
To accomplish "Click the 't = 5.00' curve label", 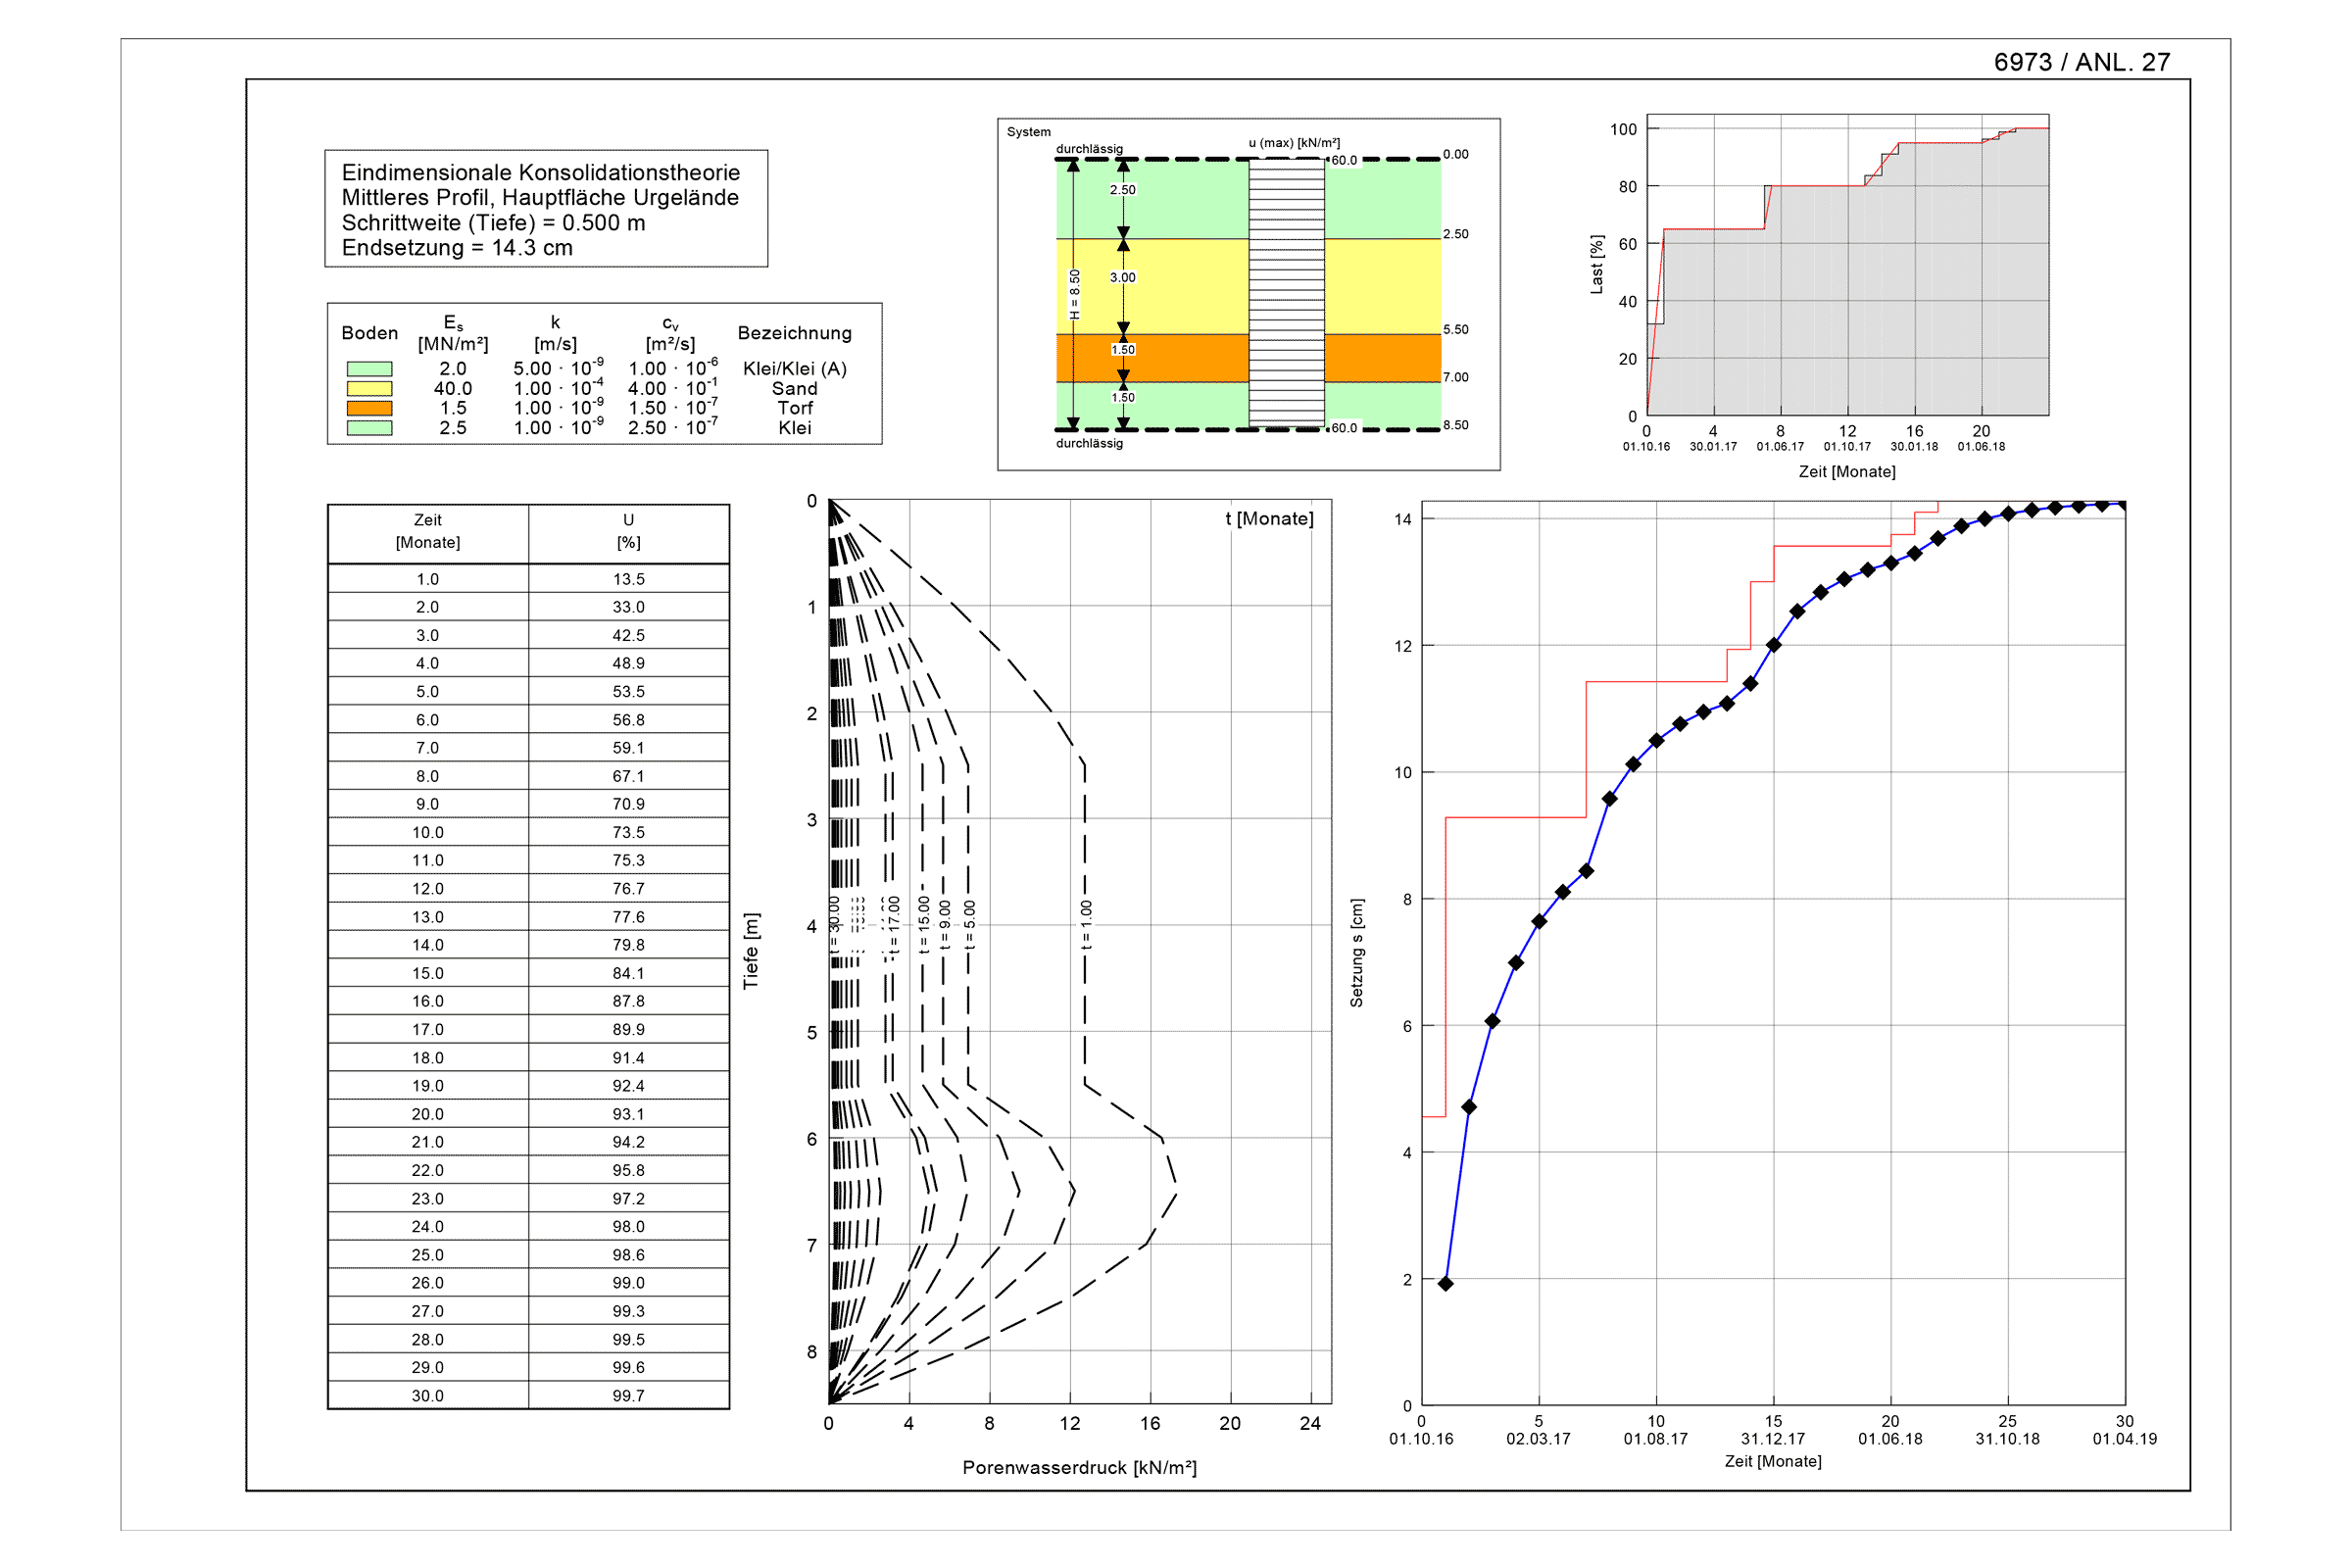I will 969,925.
